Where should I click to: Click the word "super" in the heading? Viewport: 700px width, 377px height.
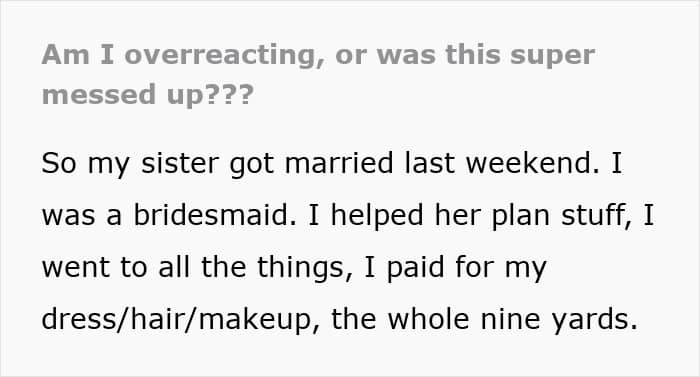pyautogui.click(x=553, y=56)
